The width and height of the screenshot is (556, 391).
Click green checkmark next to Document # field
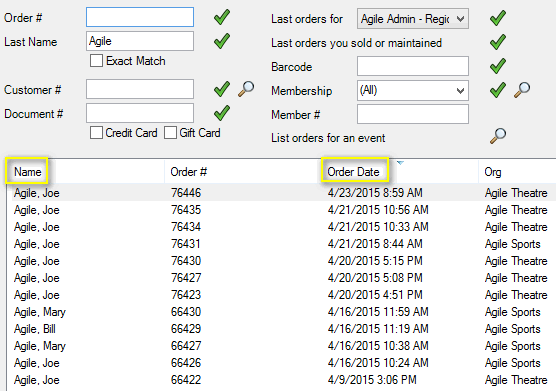coord(222,113)
